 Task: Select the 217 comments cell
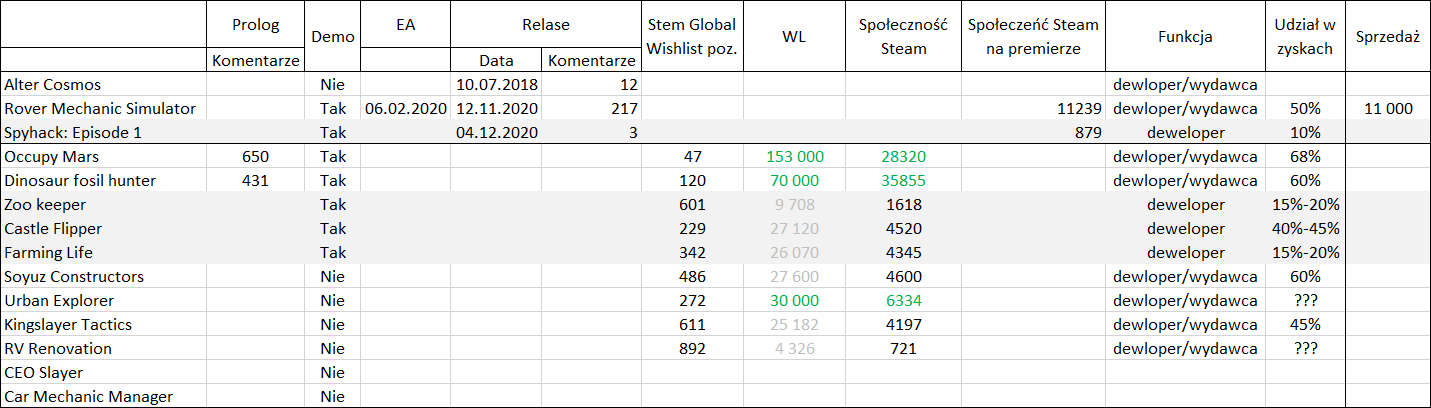click(x=624, y=109)
